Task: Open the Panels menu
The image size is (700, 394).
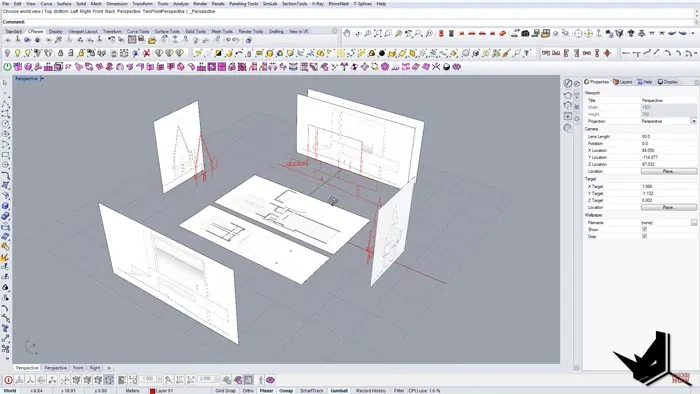Action: tap(218, 4)
